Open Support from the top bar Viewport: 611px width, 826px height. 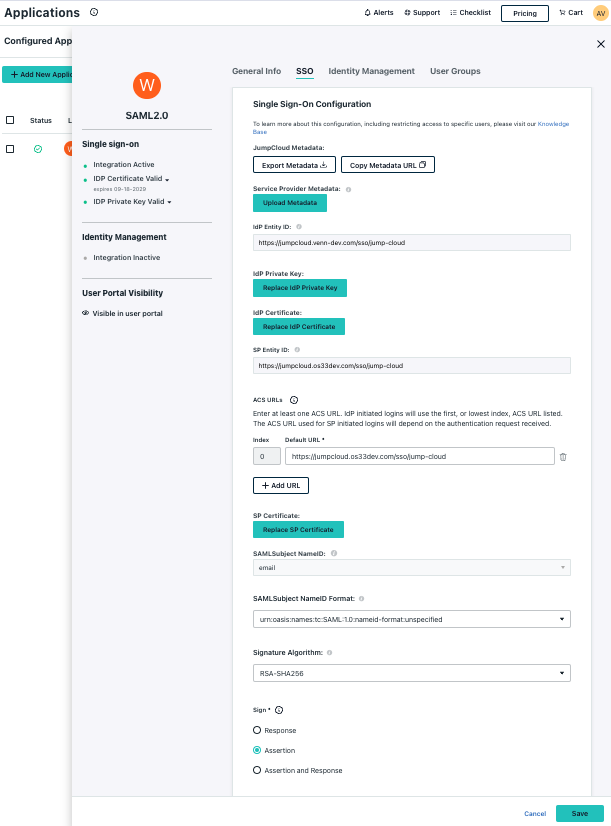[422, 13]
